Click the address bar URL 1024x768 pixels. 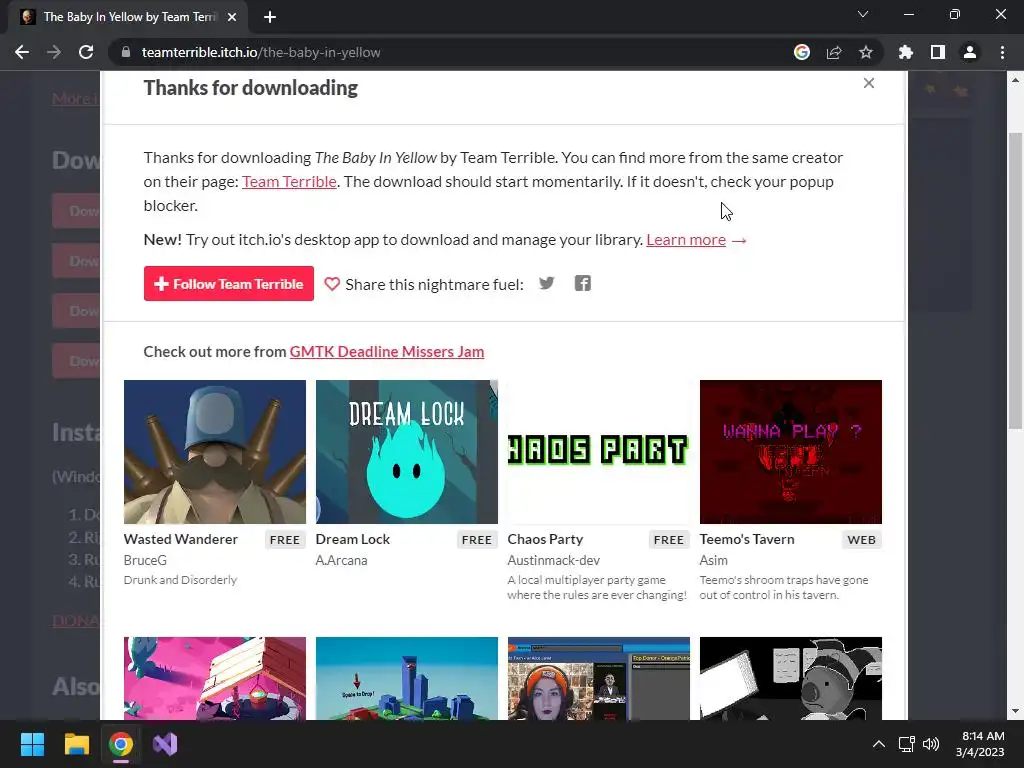click(x=261, y=52)
